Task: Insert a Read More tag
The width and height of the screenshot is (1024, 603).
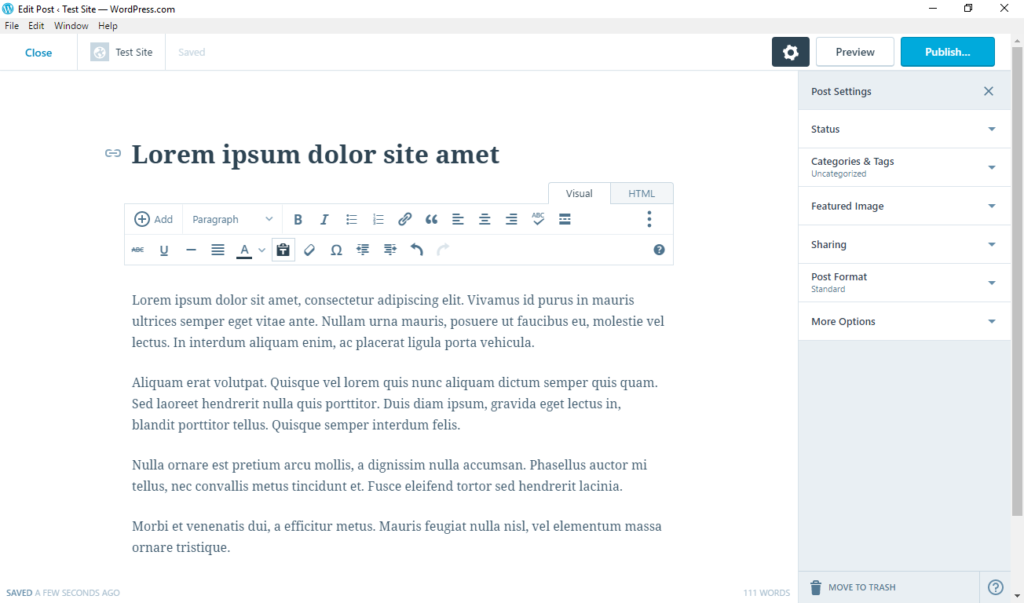Action: 565,219
